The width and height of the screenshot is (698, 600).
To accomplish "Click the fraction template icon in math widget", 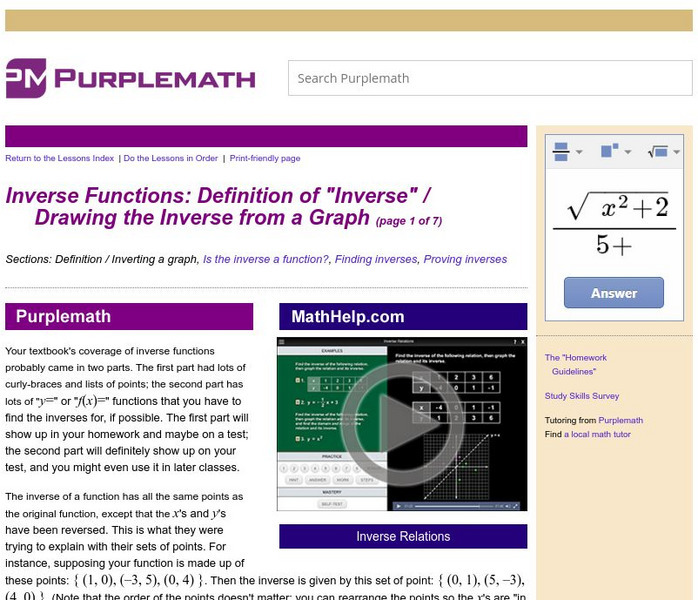I will tap(561, 152).
